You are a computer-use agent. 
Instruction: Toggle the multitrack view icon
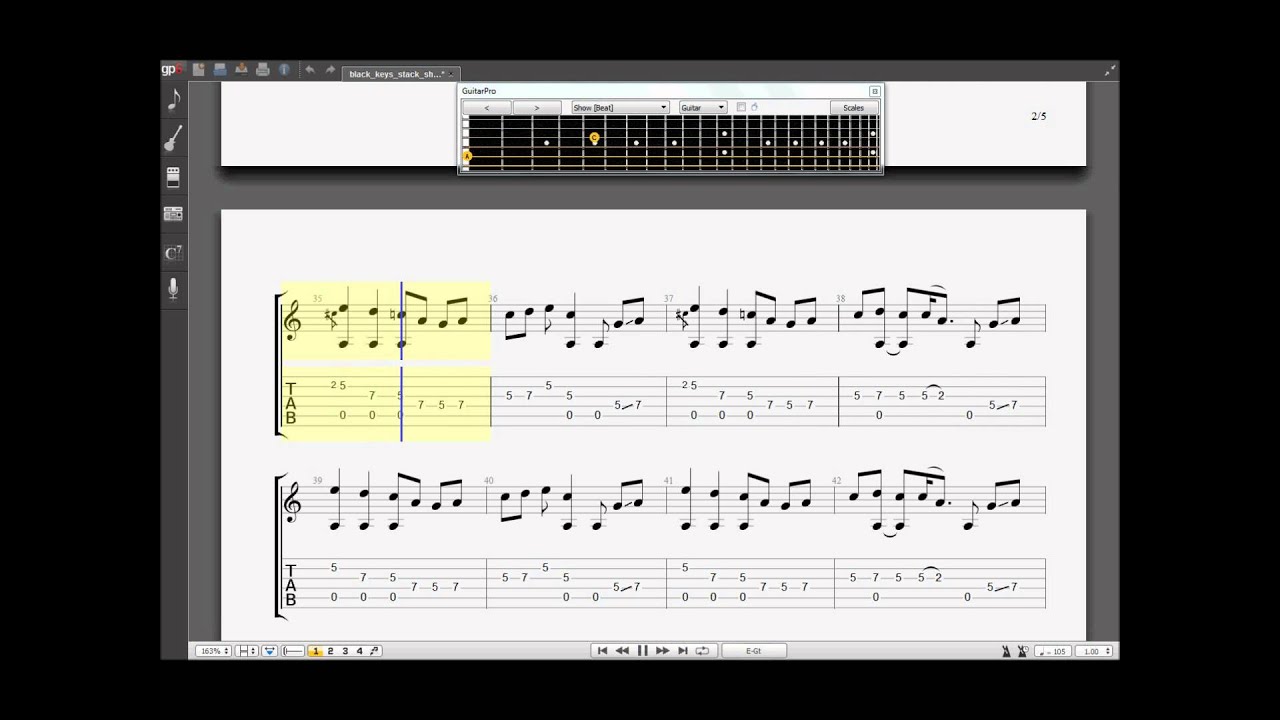tap(293, 651)
